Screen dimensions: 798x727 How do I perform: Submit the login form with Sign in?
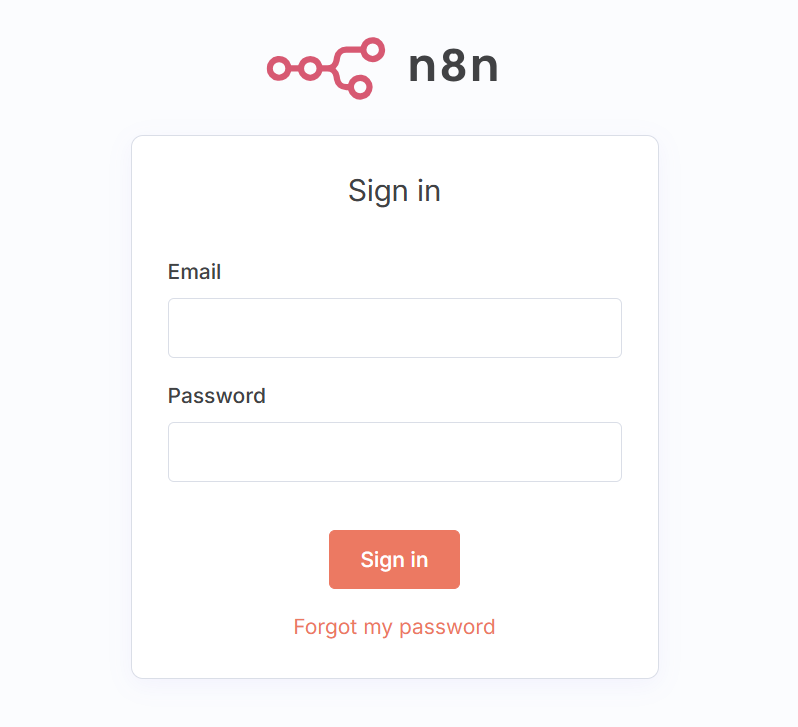click(x=394, y=559)
